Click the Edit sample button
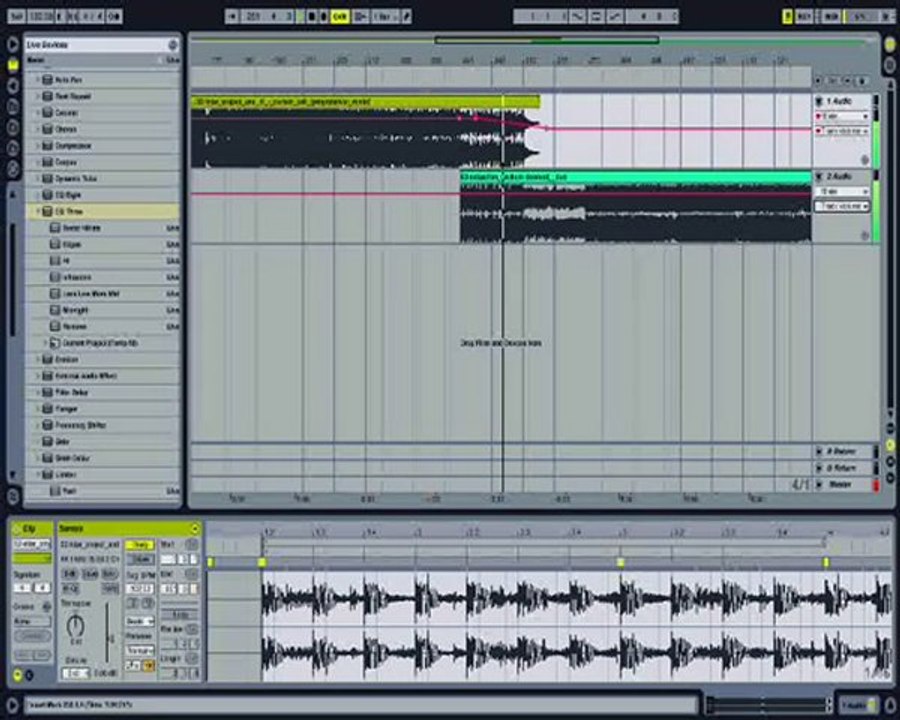 pyautogui.click(x=69, y=574)
